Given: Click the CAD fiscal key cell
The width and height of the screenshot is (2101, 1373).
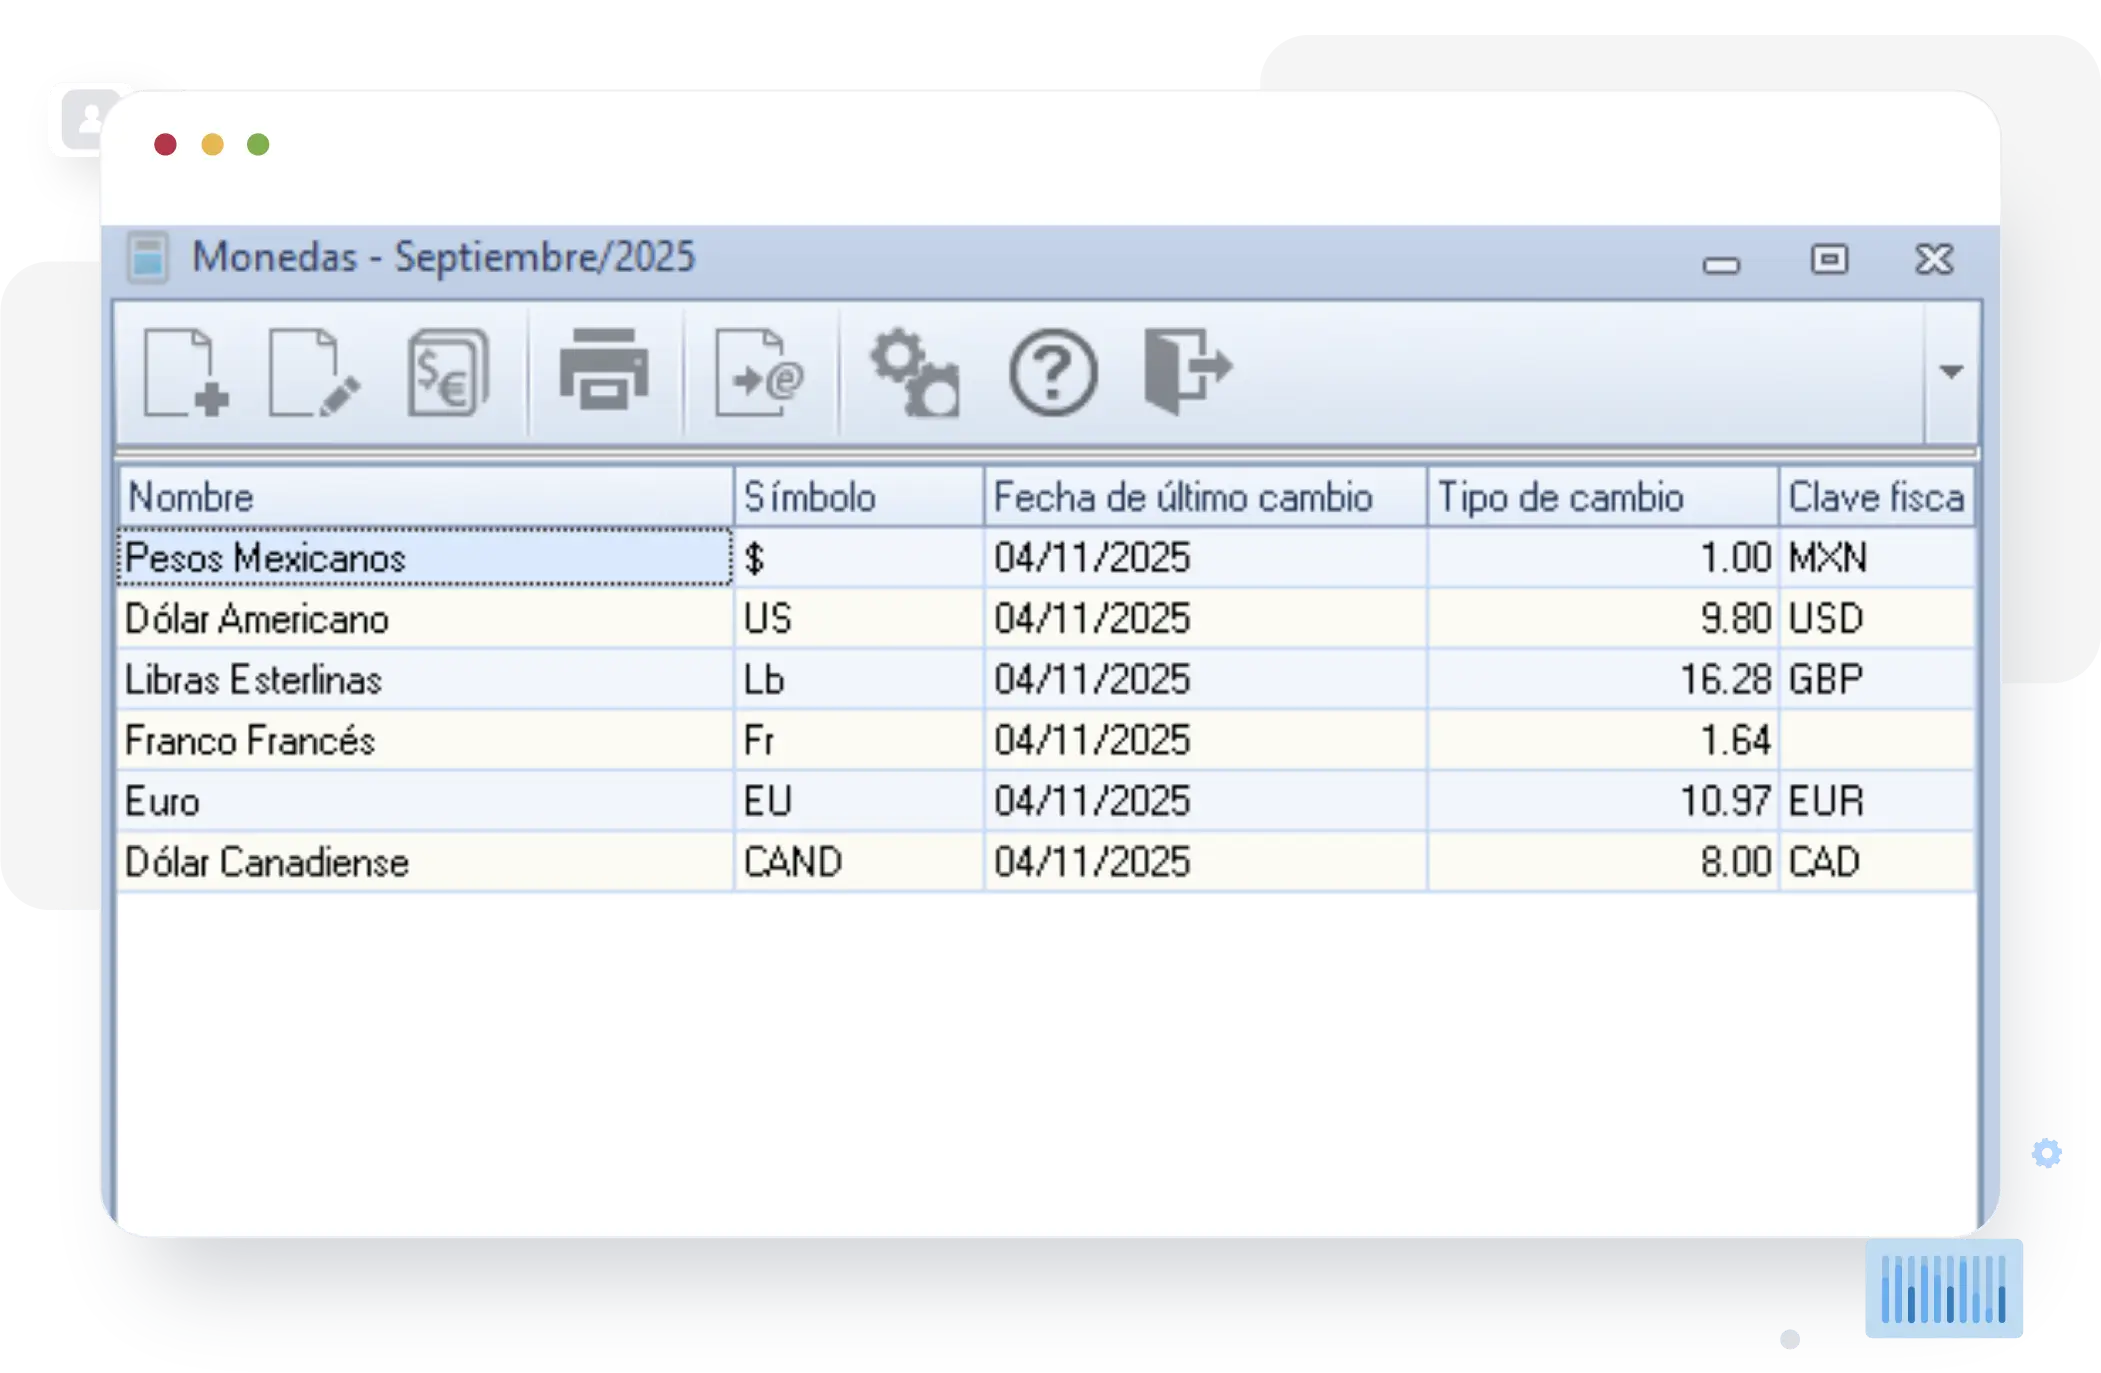Looking at the screenshot, I should pos(1876,862).
